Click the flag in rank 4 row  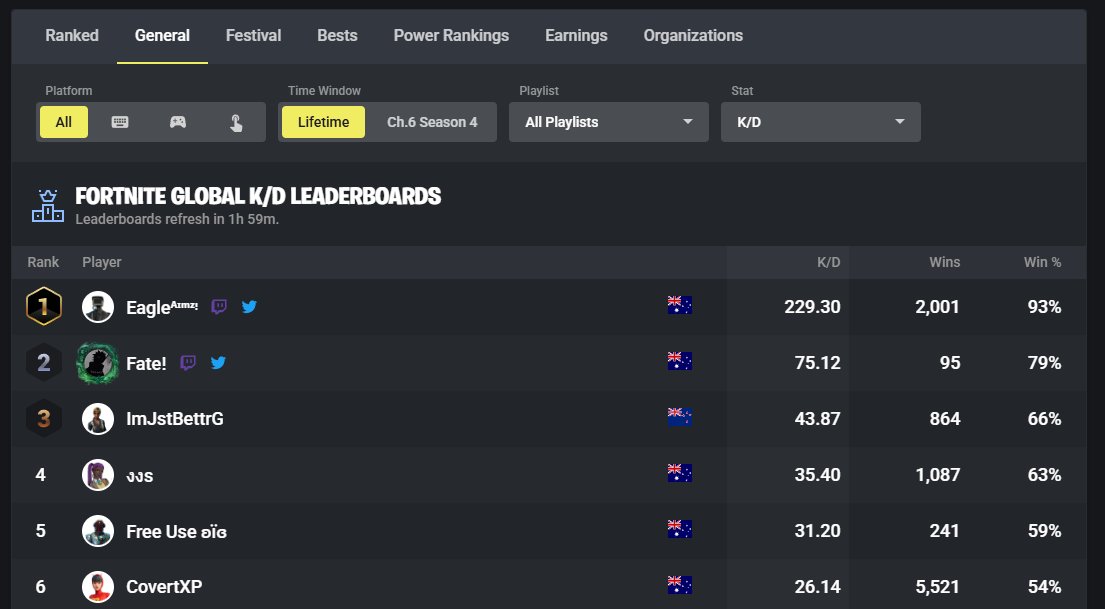pyautogui.click(x=679, y=473)
